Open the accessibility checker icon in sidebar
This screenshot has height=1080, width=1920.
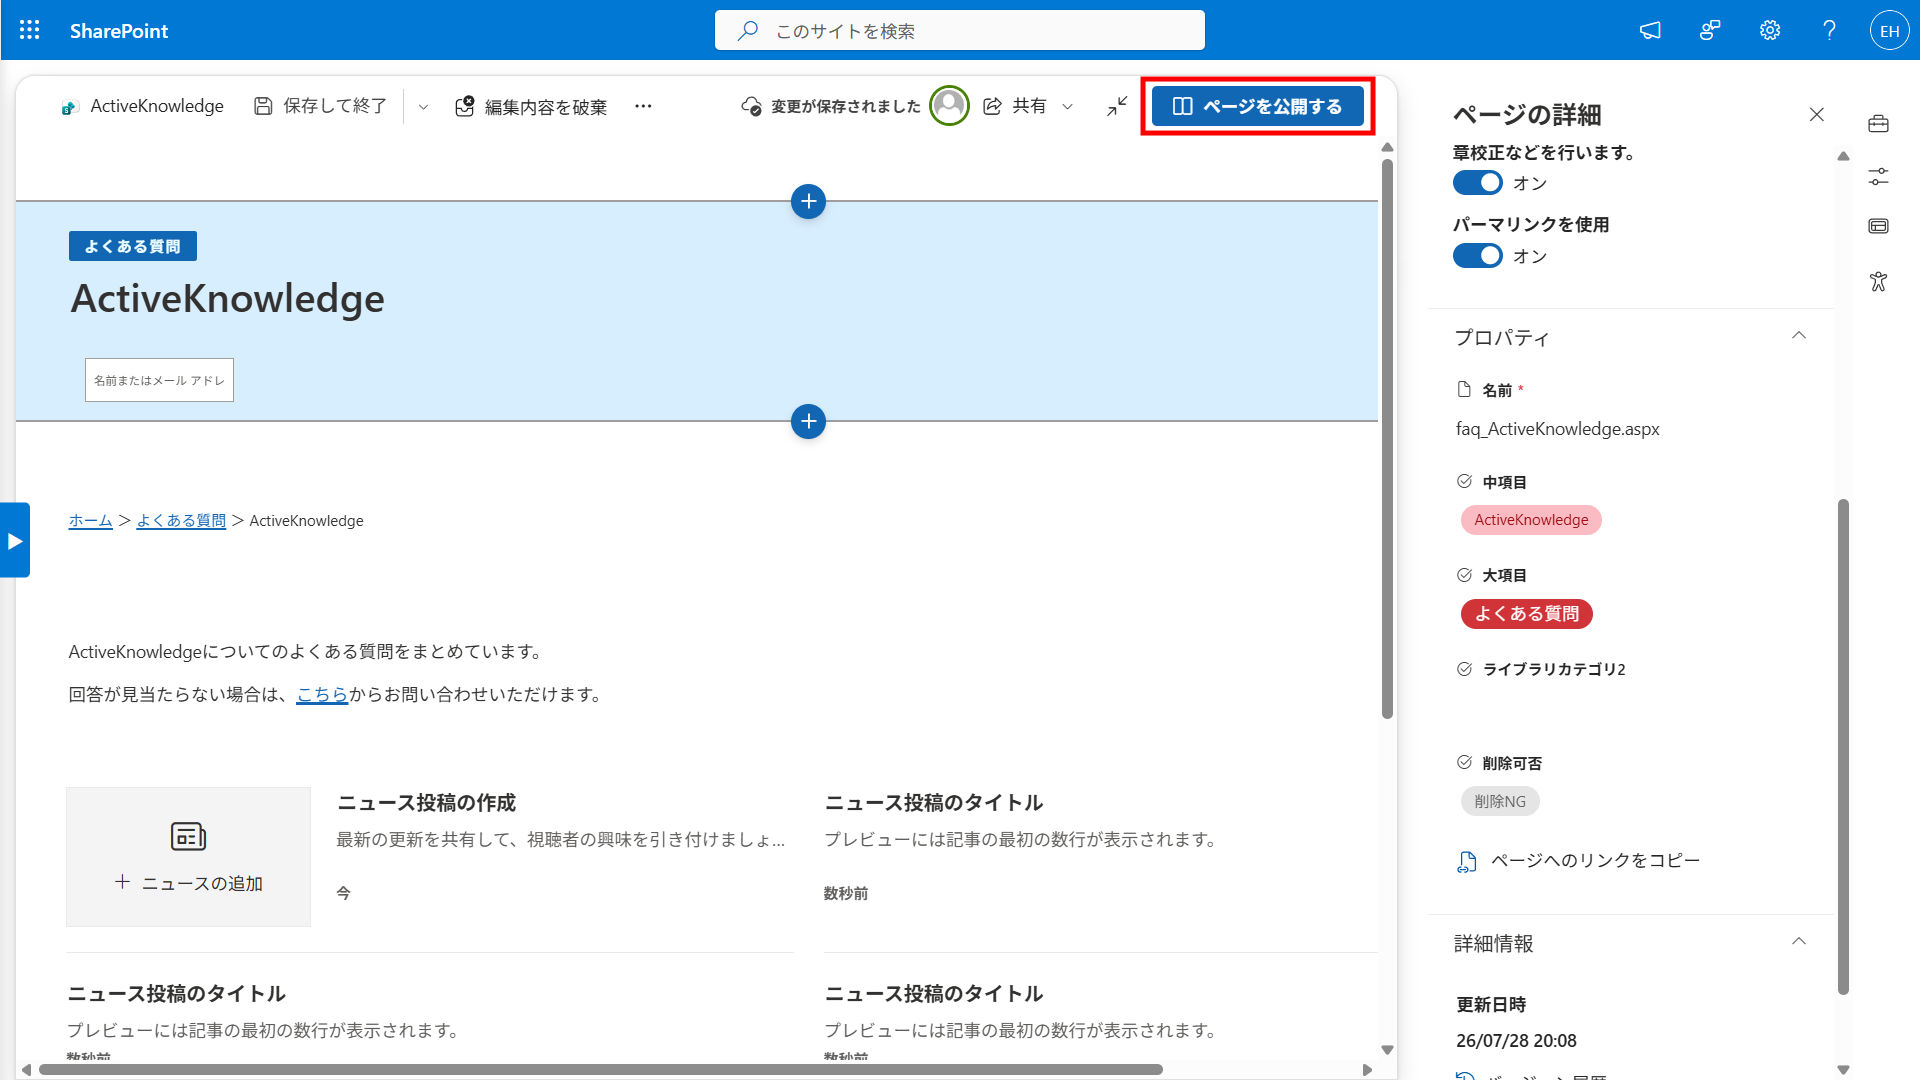[1878, 281]
